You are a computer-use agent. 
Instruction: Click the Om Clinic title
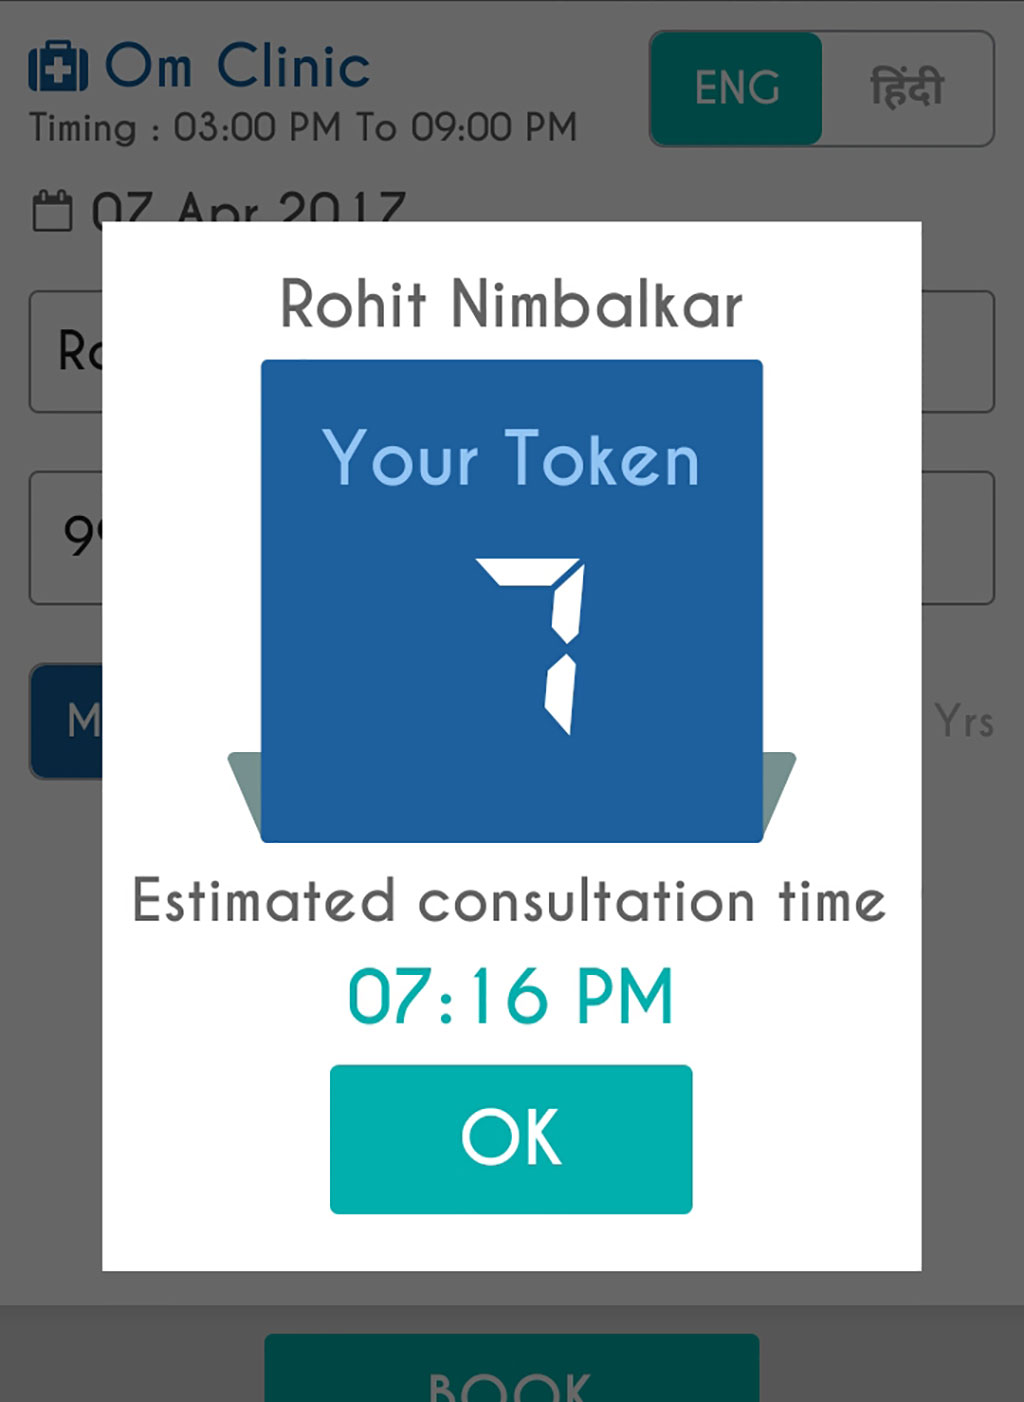pos(238,66)
